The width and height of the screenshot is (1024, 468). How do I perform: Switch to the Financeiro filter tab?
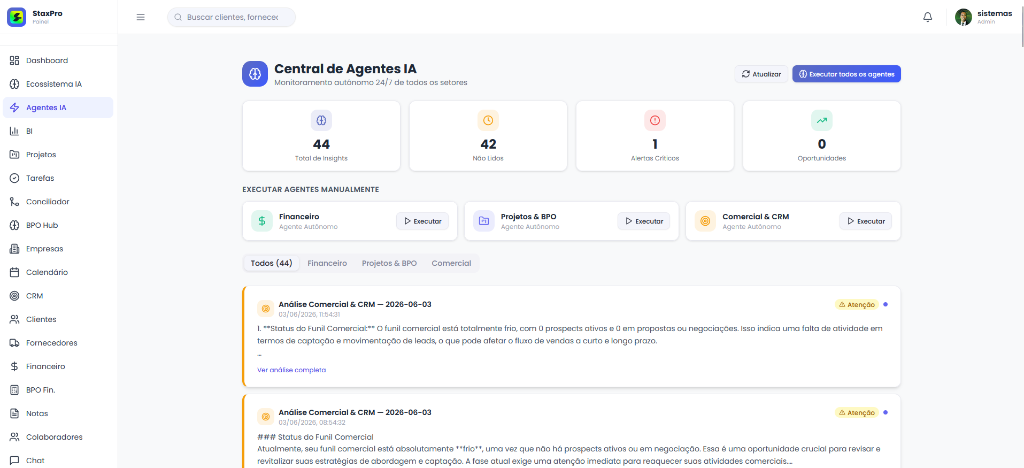[327, 263]
